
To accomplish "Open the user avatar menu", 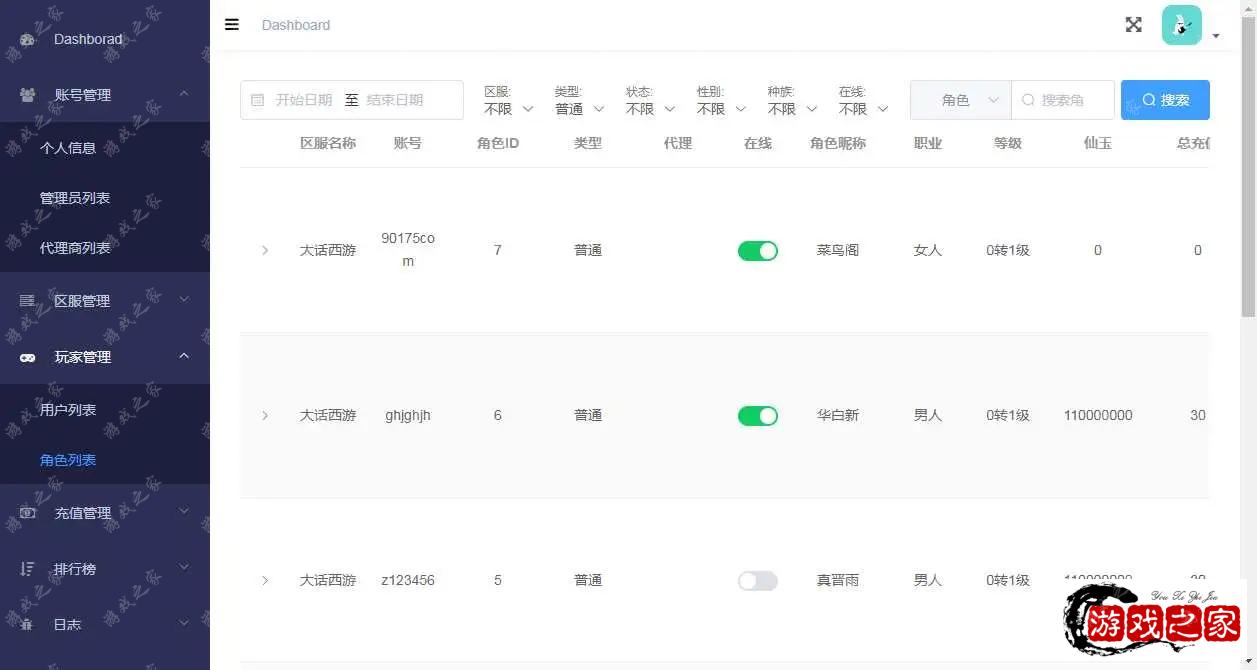I will [1182, 25].
